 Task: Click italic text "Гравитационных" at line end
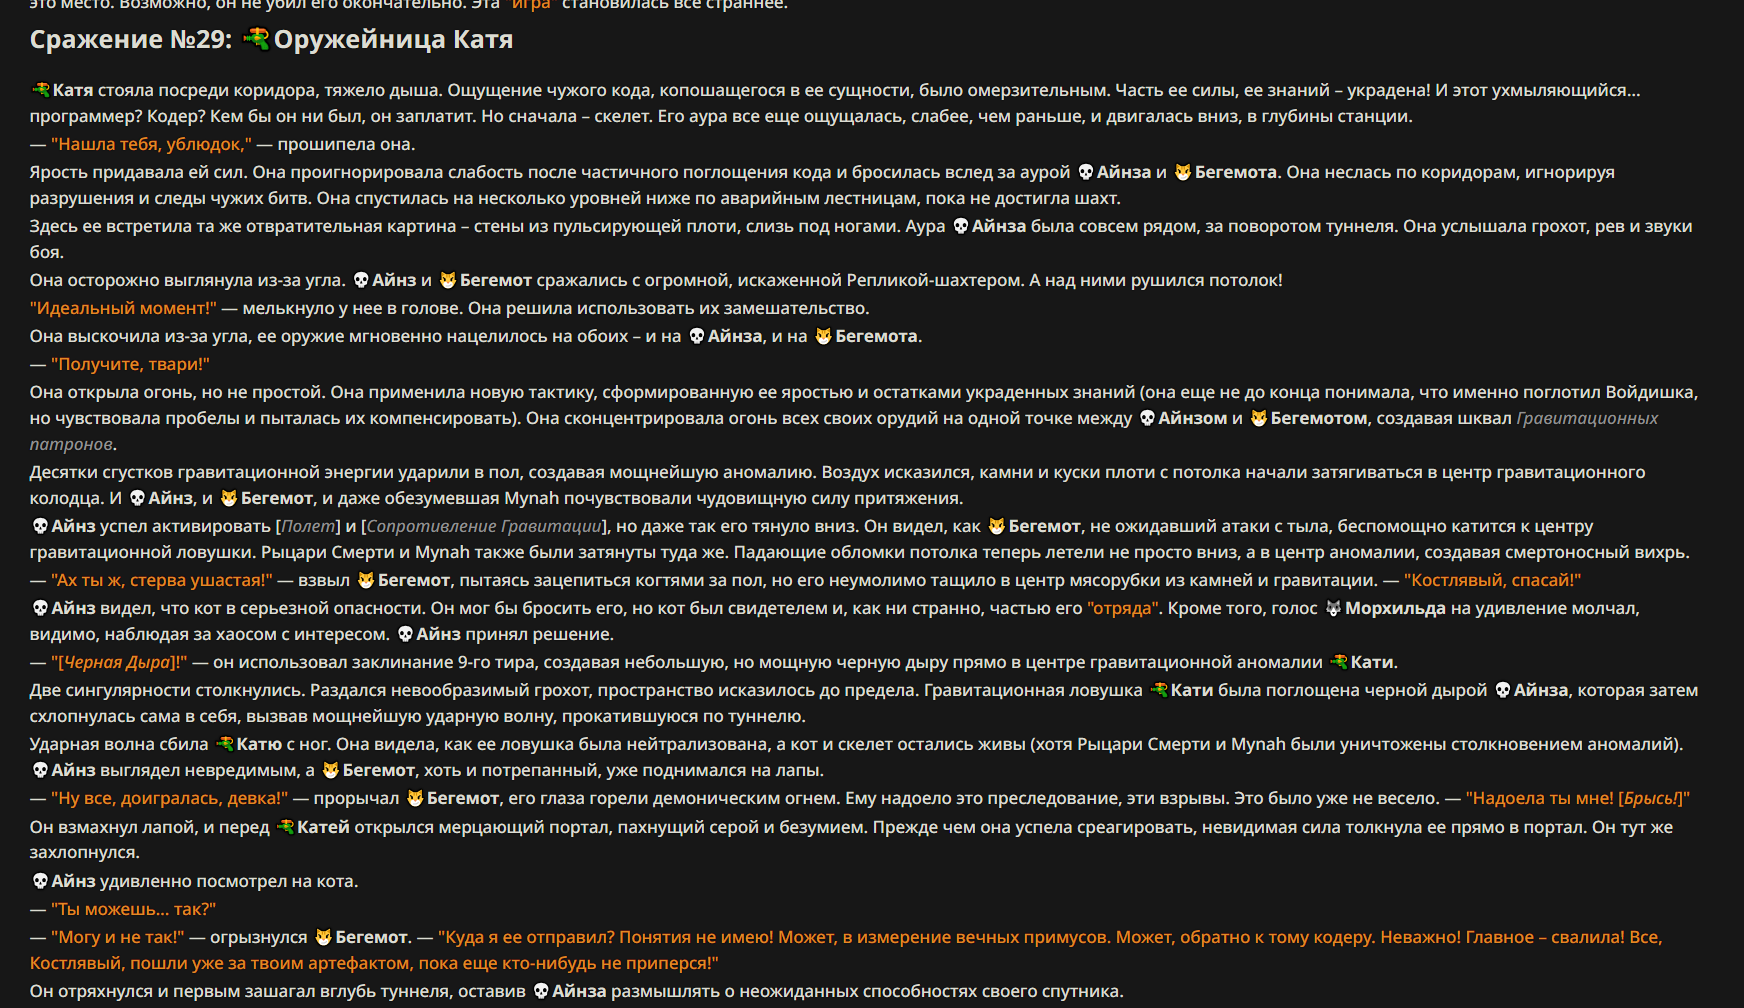tap(1587, 418)
